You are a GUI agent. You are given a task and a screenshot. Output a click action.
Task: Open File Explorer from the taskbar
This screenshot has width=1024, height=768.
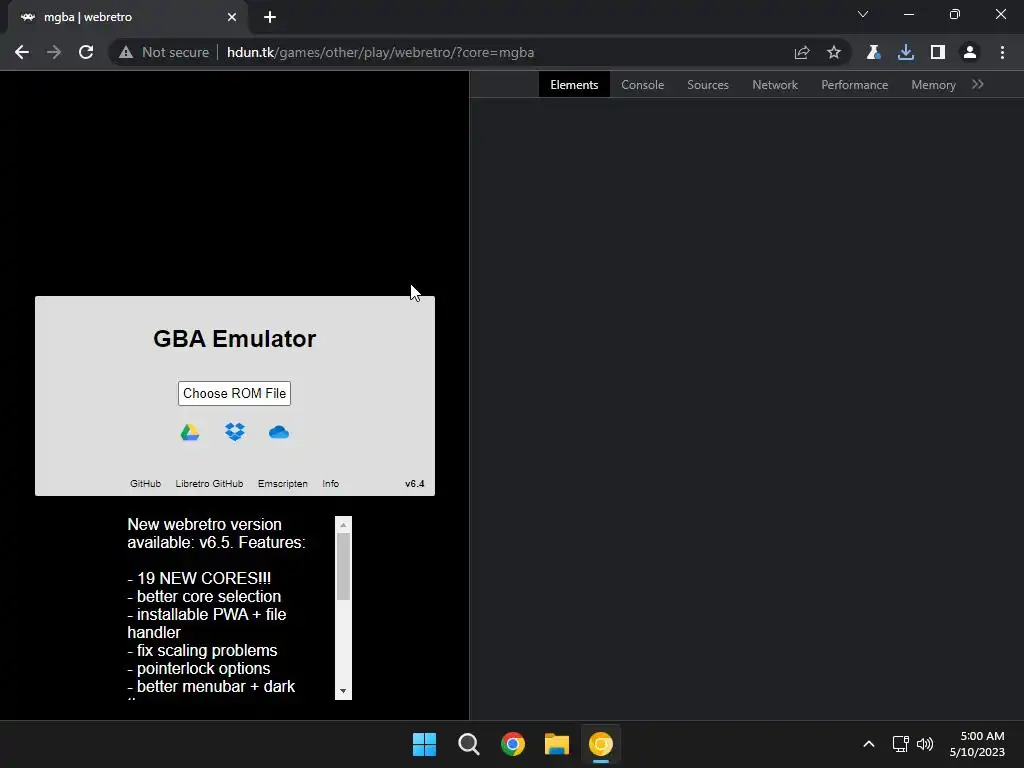tap(557, 744)
